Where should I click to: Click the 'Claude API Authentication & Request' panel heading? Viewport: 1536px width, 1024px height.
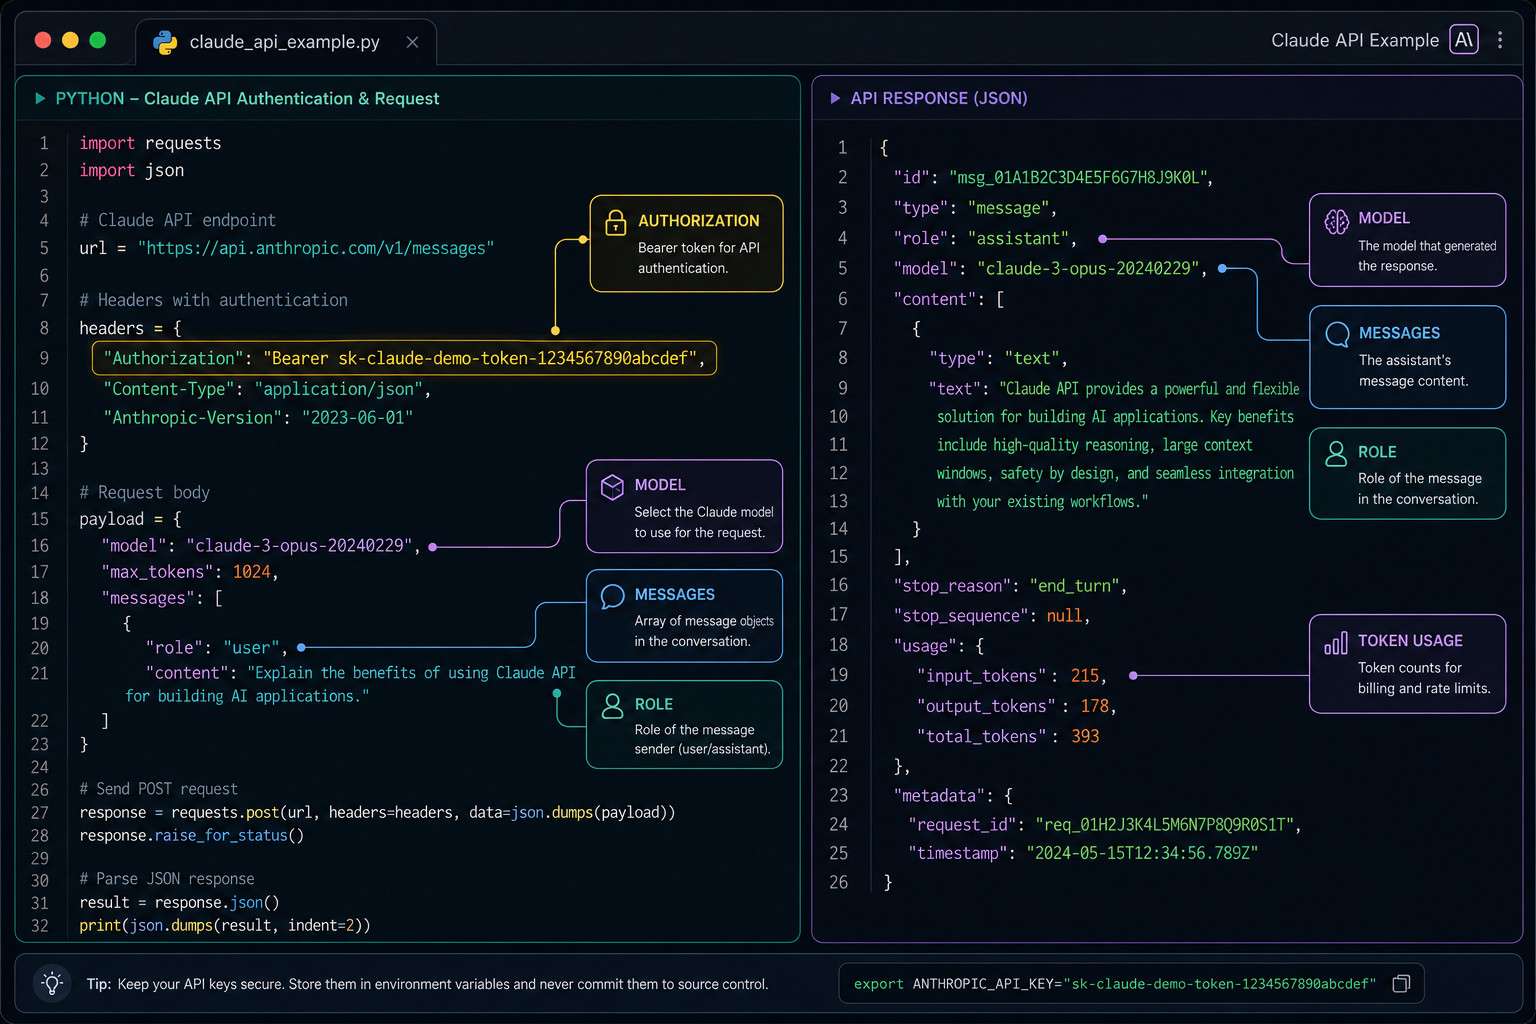coord(292,98)
